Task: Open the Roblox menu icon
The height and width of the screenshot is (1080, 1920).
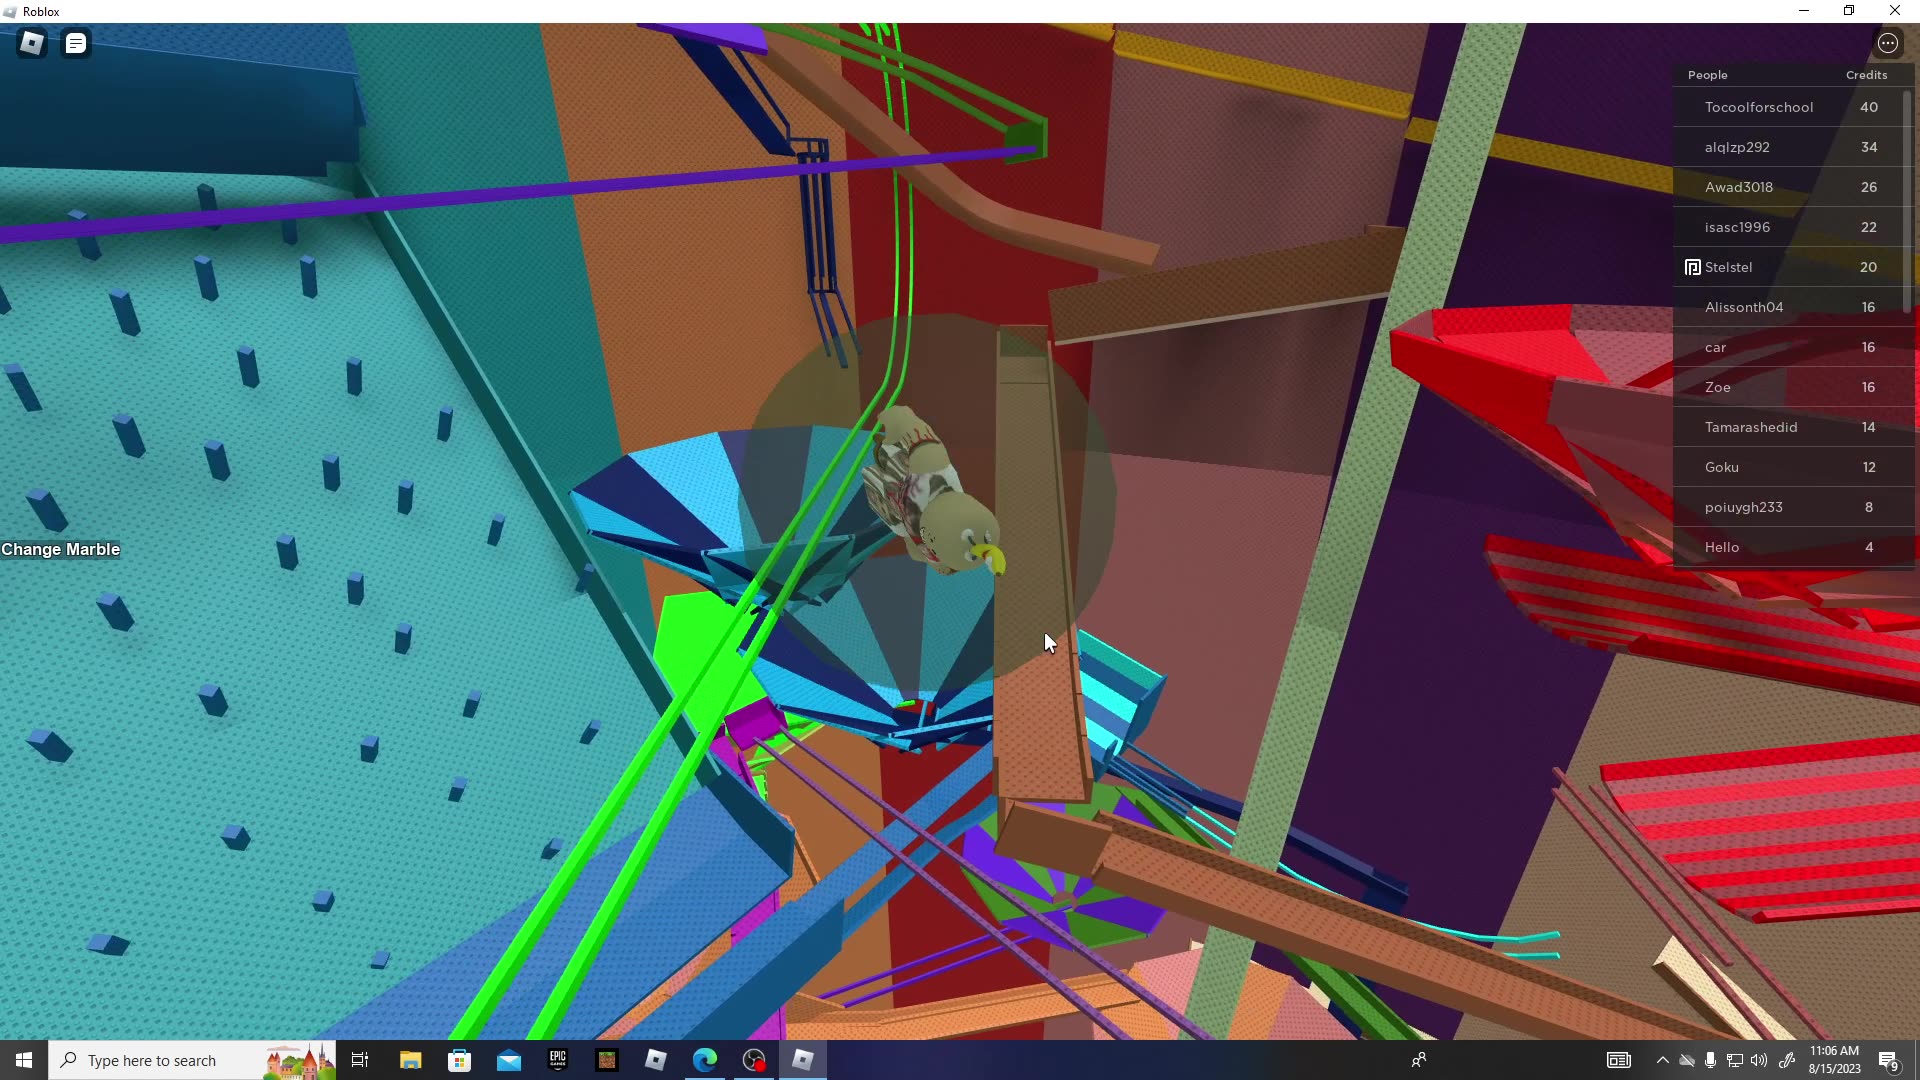Action: 32,43
